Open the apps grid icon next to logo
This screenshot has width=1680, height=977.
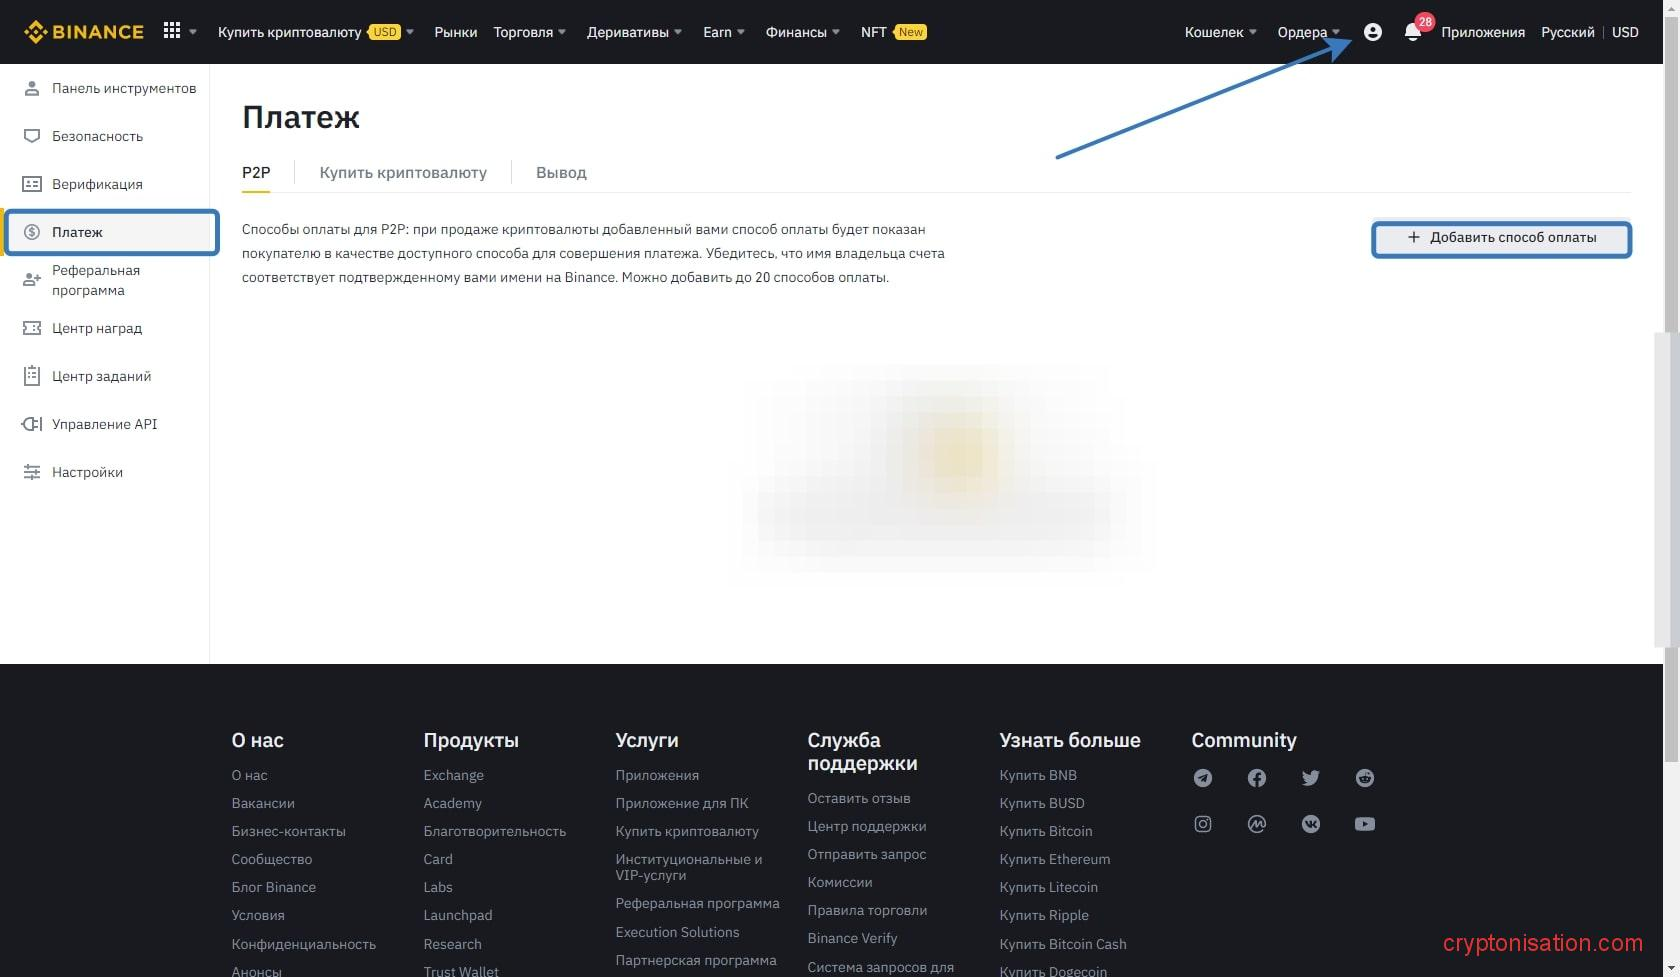[x=171, y=31]
